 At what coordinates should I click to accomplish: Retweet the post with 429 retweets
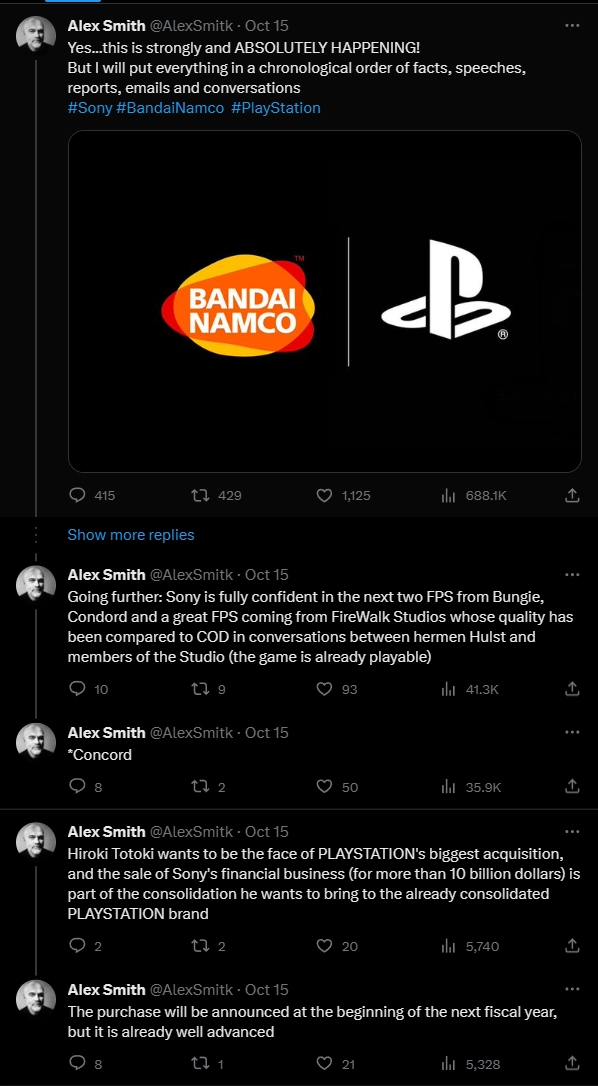(200, 495)
